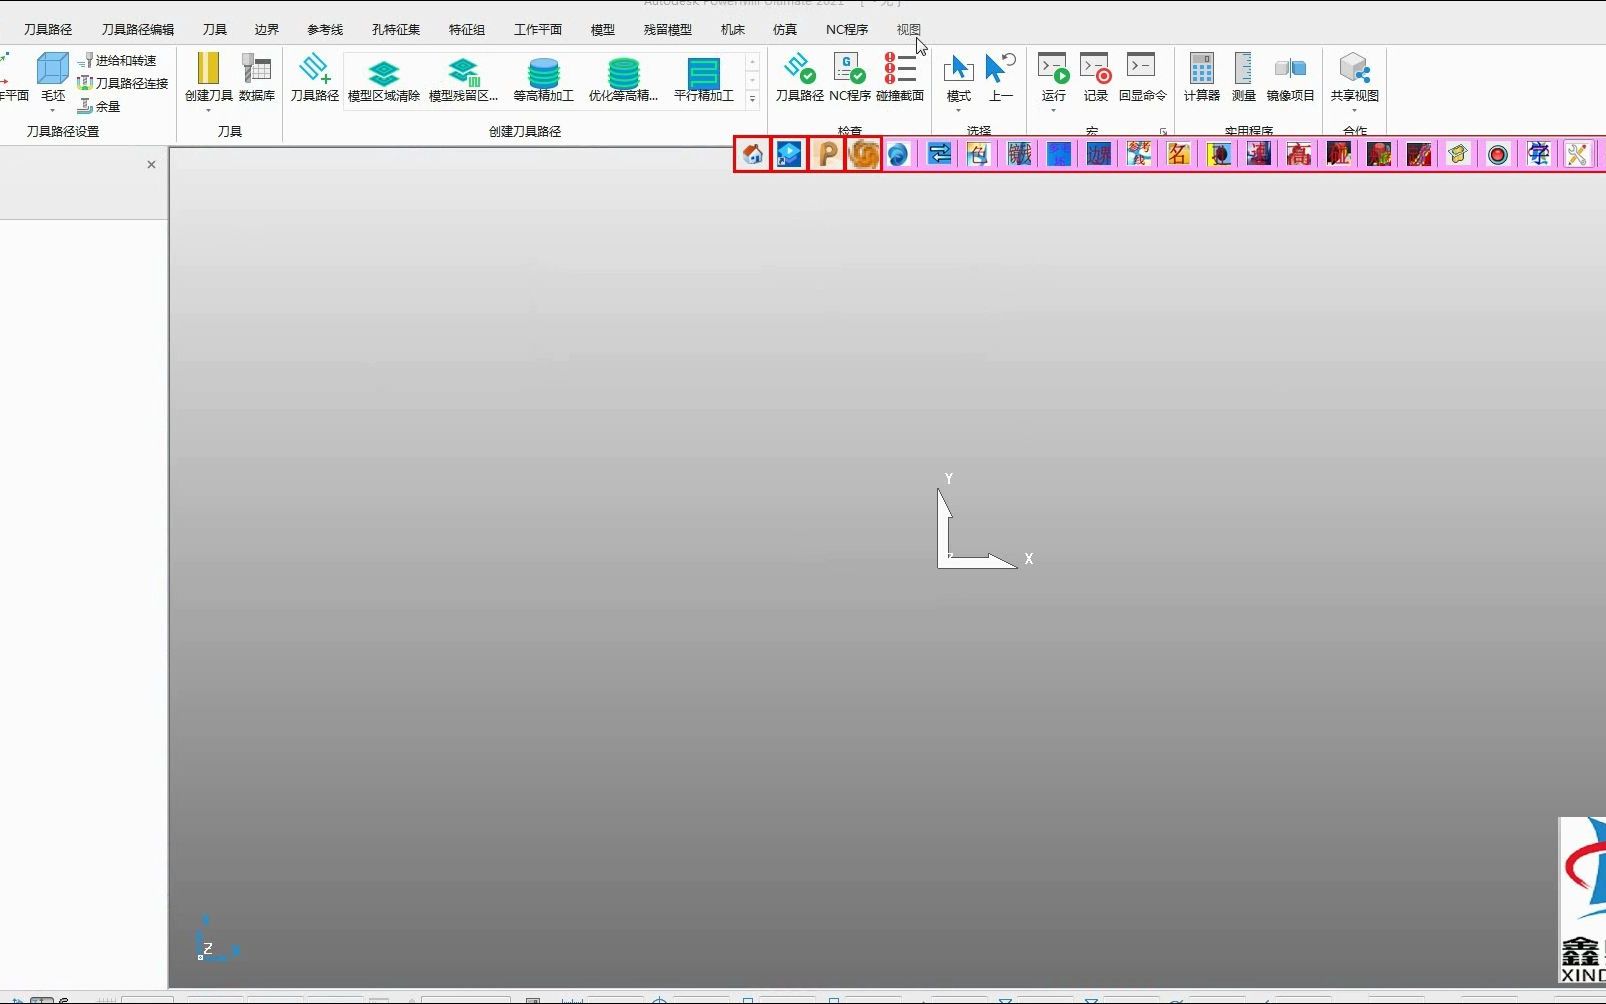Click Toolpath Connections (刀具路径连接) button
This screenshot has height=1004, width=1606.
123,83
